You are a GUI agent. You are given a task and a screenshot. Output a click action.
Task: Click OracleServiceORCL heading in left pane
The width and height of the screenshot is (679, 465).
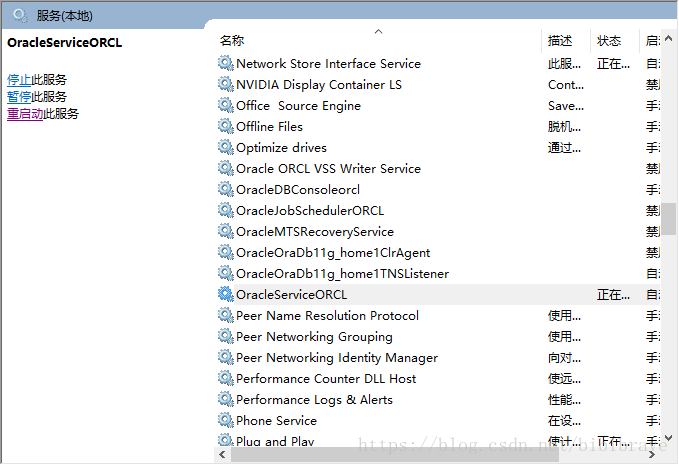[x=65, y=42]
